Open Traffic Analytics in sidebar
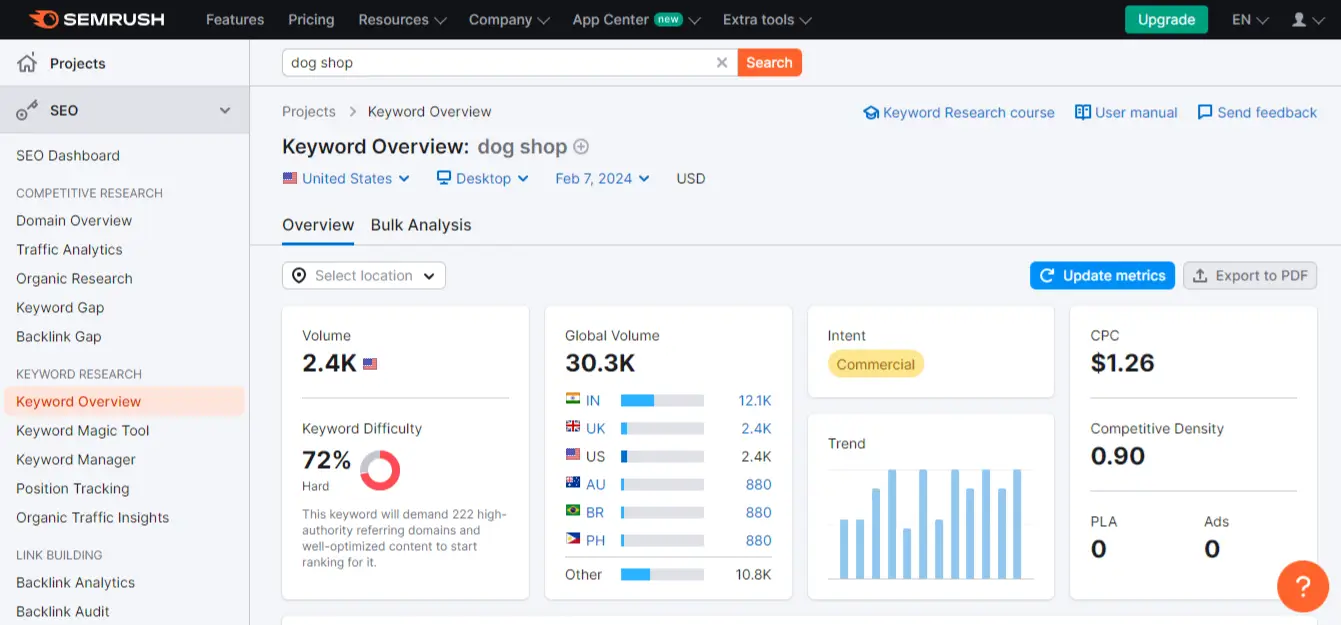1341x625 pixels. click(69, 249)
